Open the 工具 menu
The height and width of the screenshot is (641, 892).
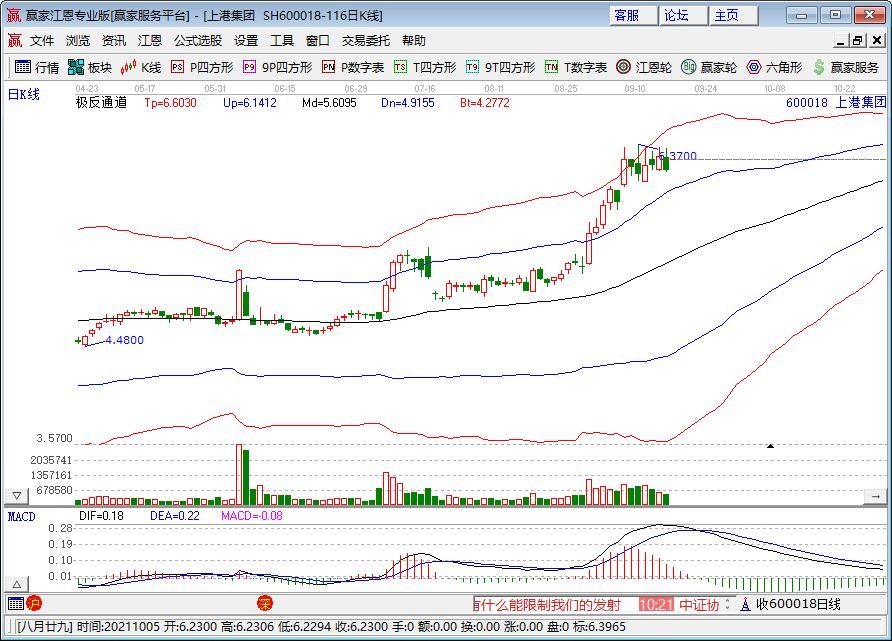pos(282,40)
